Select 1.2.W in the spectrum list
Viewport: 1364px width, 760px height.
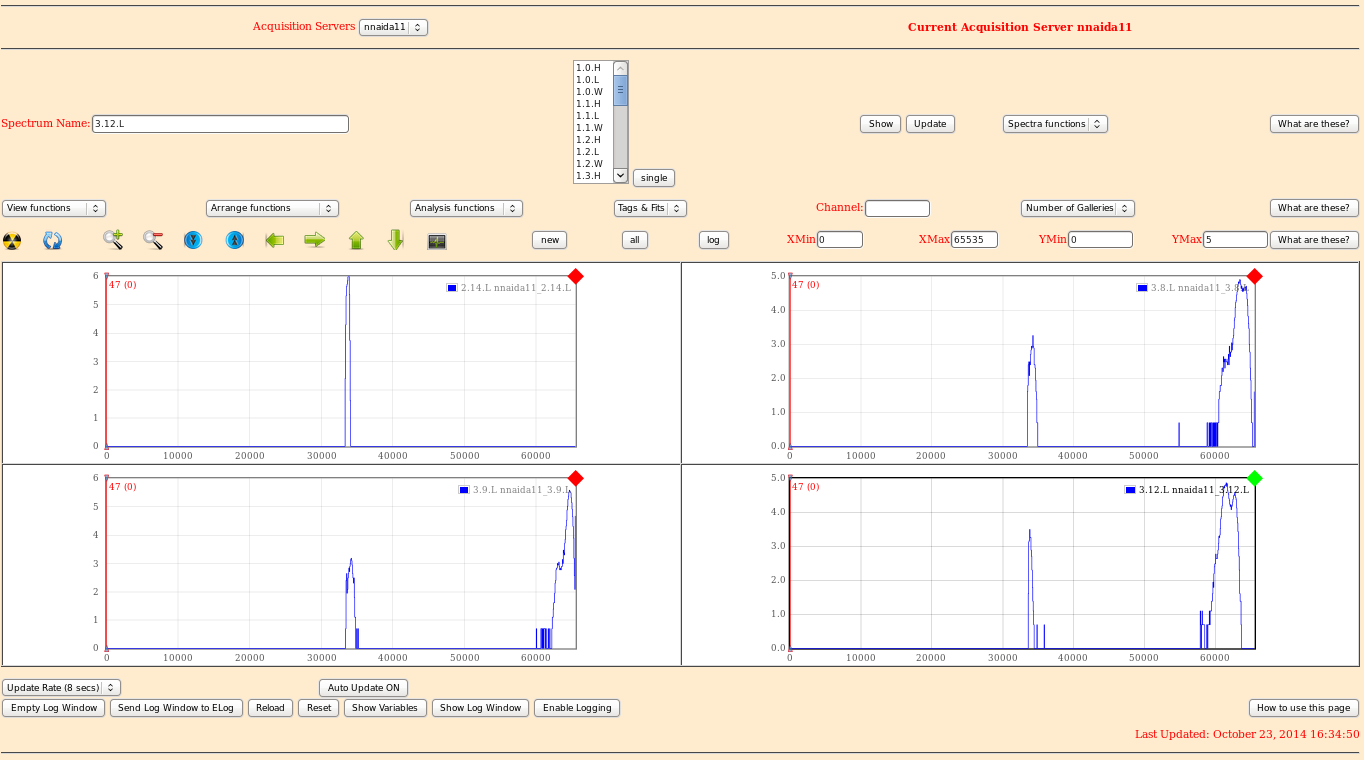click(590, 164)
